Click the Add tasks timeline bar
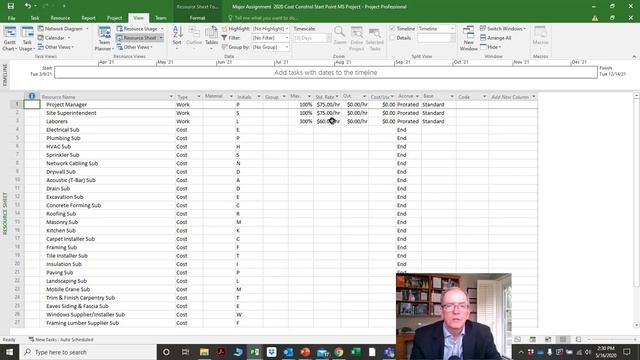 click(326, 73)
